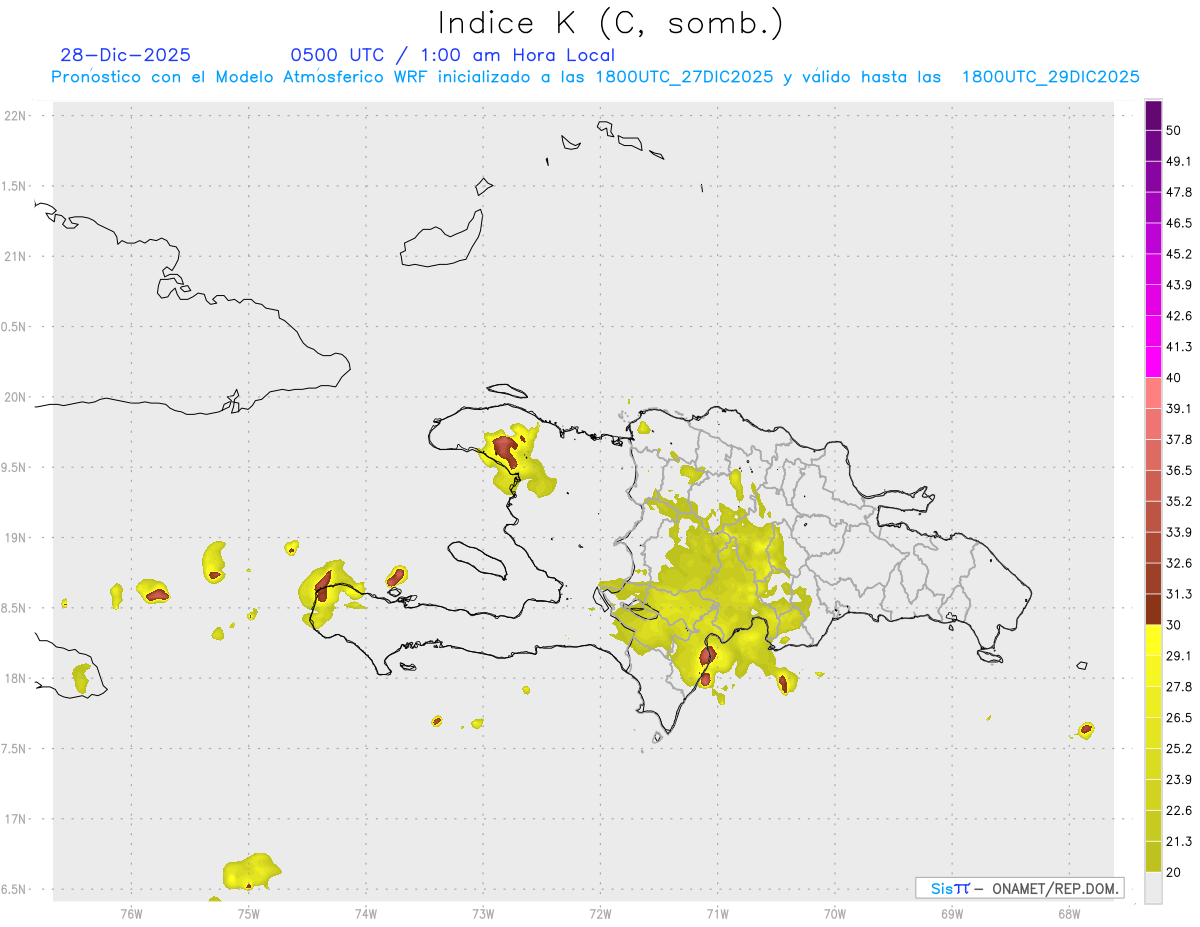Click the 'SisTT - ONAMET/REP.DOM.' credit box

(1019, 888)
